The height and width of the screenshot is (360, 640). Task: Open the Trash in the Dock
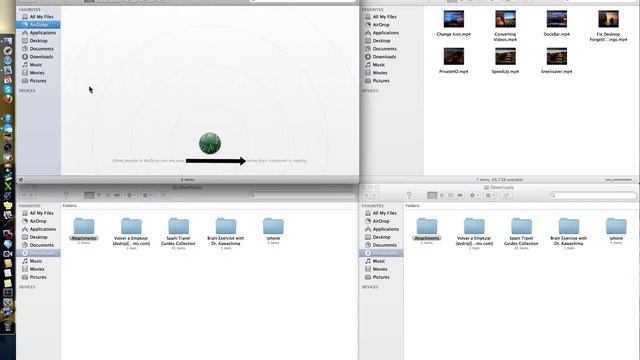coord(7,326)
